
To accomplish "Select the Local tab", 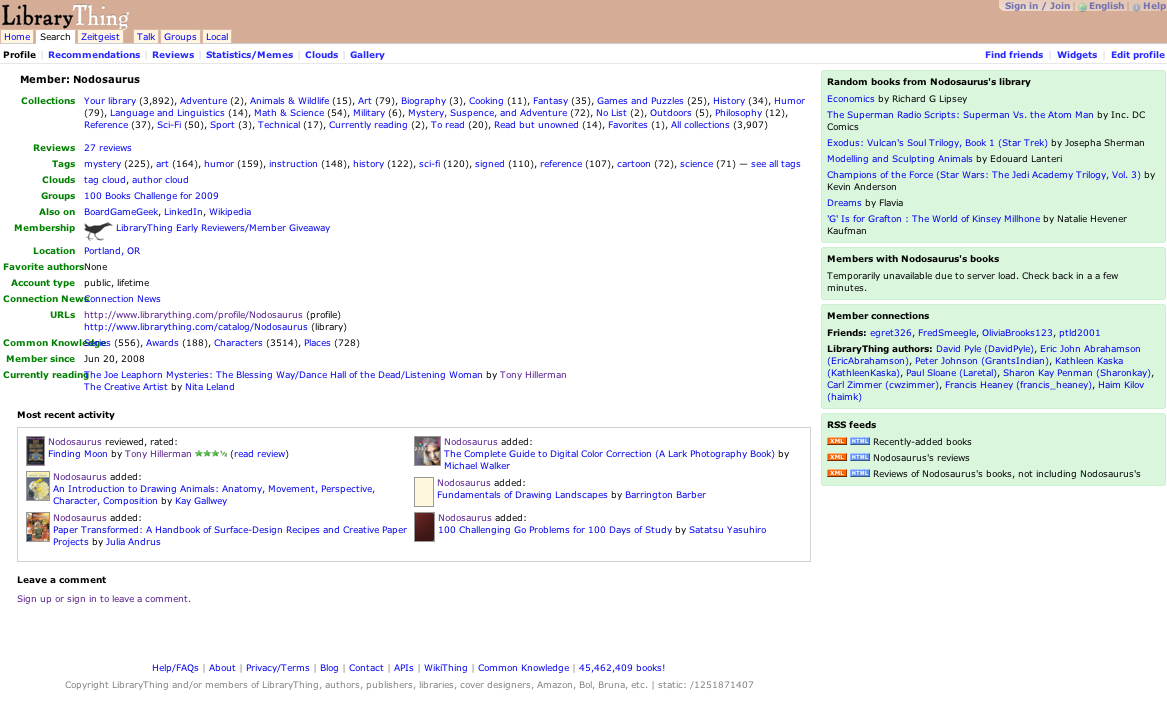I will 217,36.
